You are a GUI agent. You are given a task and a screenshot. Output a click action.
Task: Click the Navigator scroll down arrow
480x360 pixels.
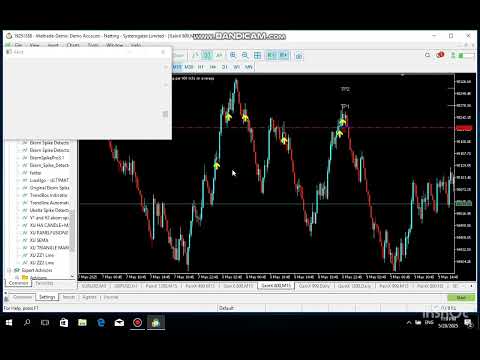(x=72, y=276)
